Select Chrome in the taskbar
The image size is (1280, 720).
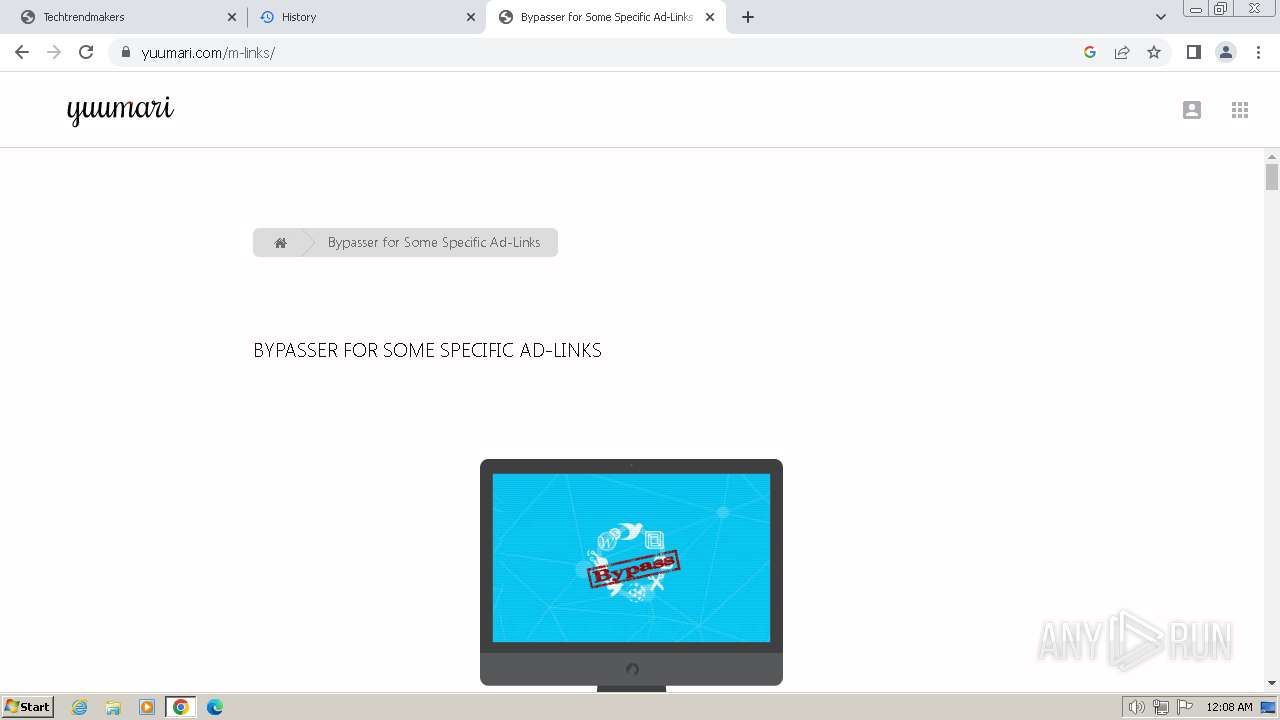point(181,707)
